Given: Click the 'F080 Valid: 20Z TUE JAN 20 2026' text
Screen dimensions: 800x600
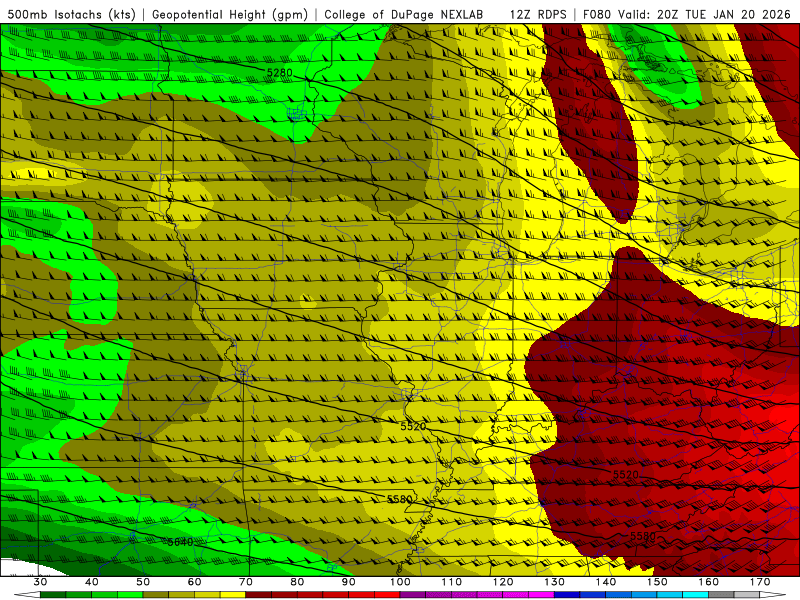Looking at the screenshot, I should click(686, 14).
